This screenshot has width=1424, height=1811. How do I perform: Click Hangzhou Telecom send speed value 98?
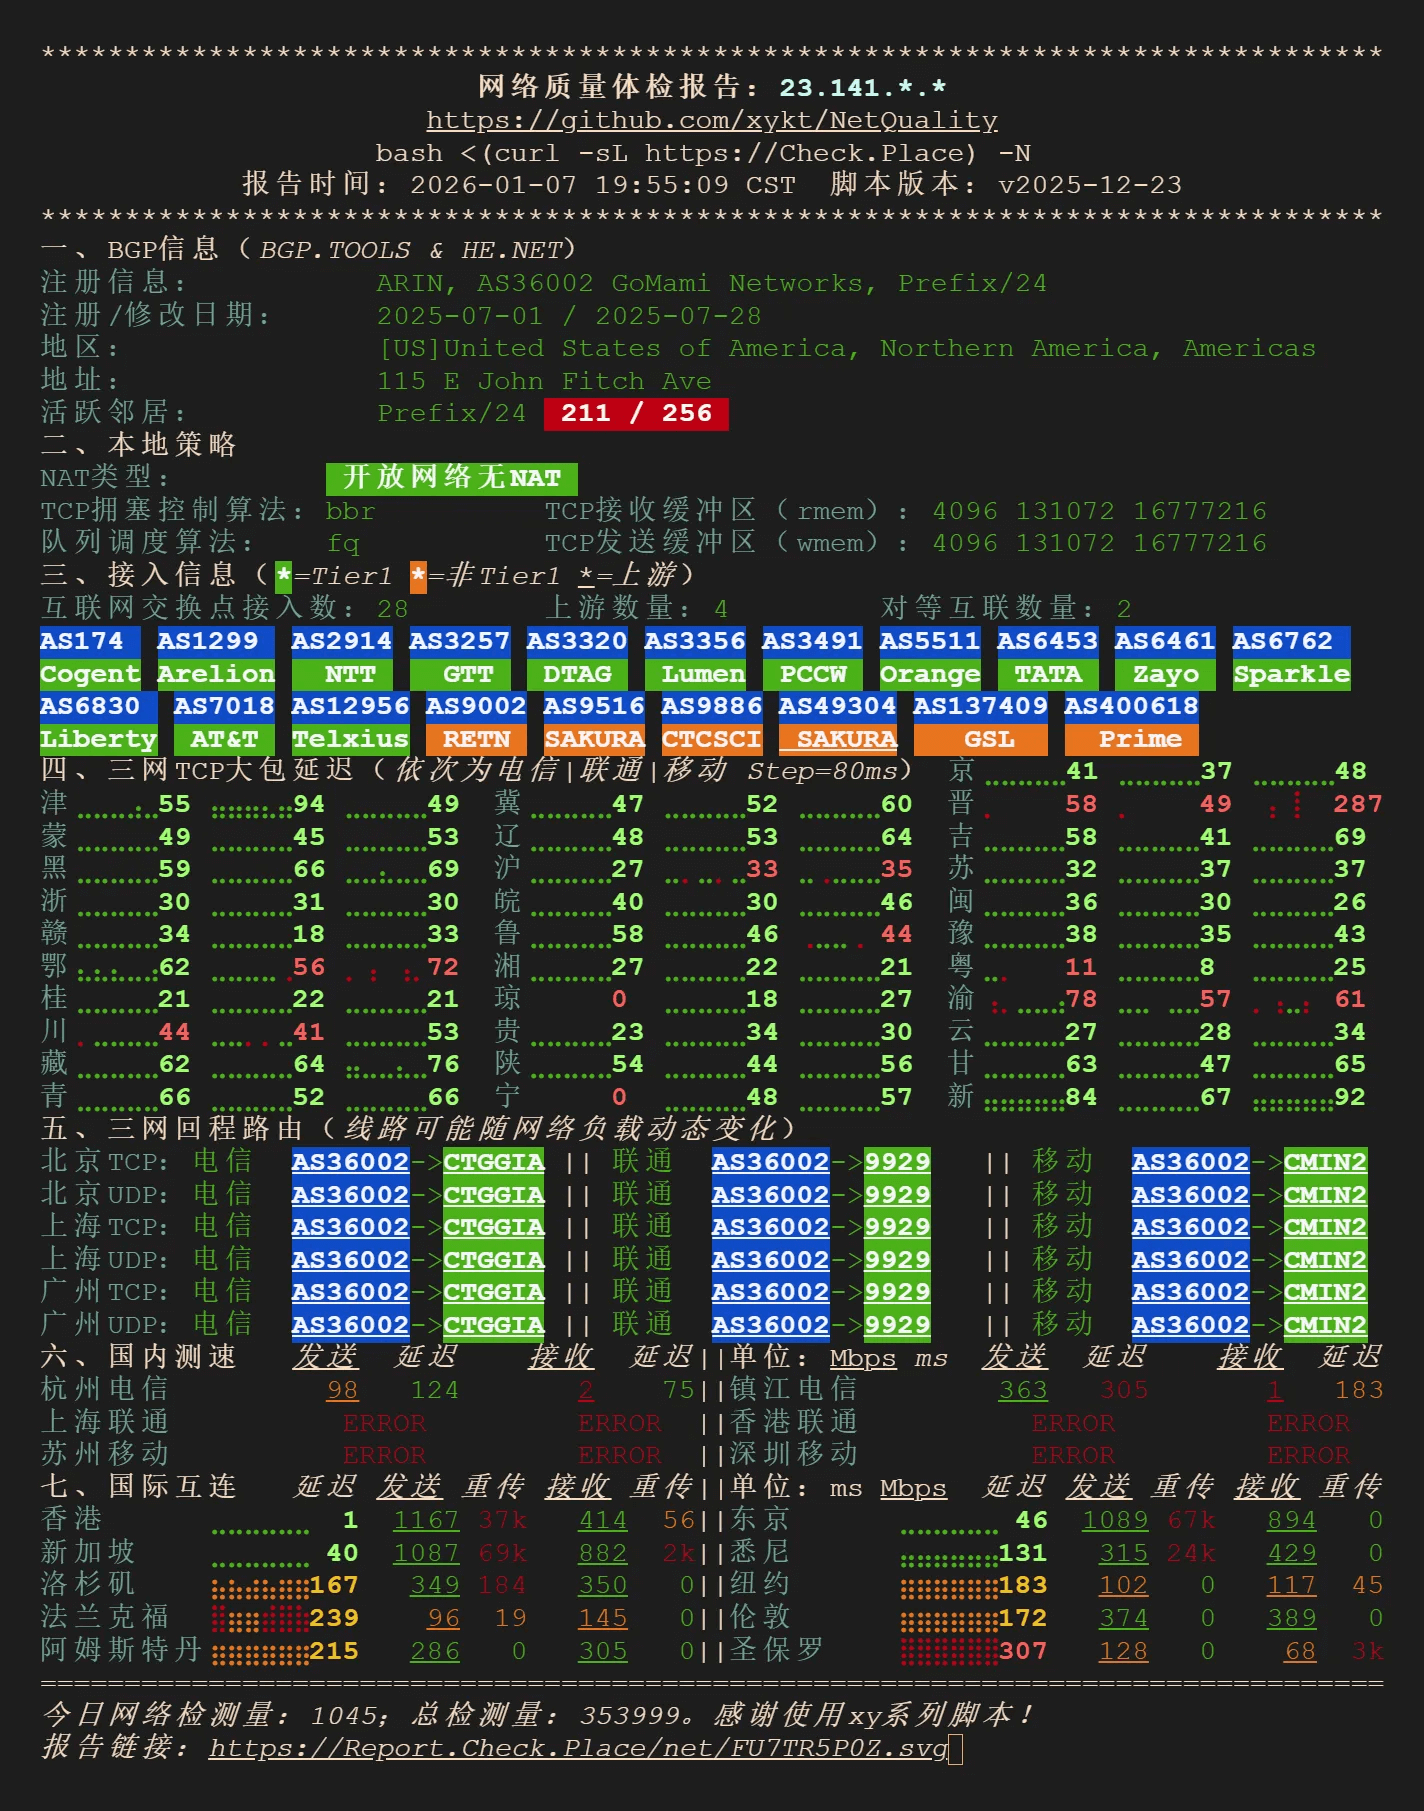pyautogui.click(x=342, y=1390)
